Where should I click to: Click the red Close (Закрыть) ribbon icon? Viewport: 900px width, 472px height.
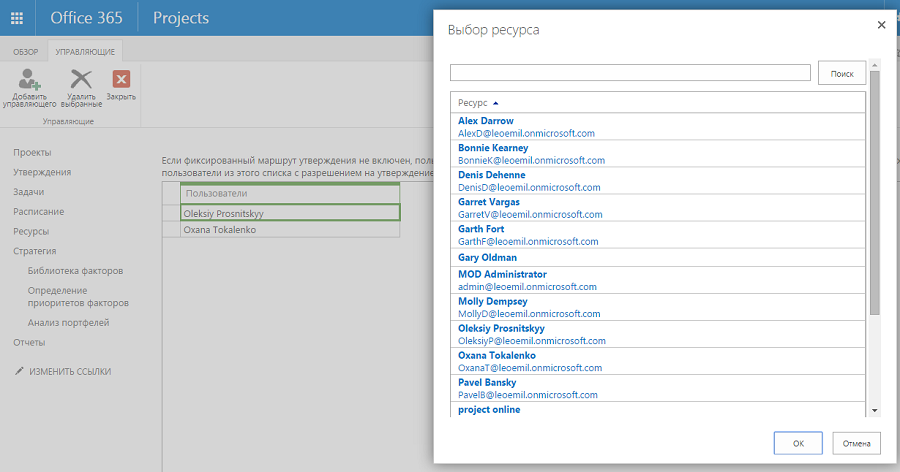[121, 79]
